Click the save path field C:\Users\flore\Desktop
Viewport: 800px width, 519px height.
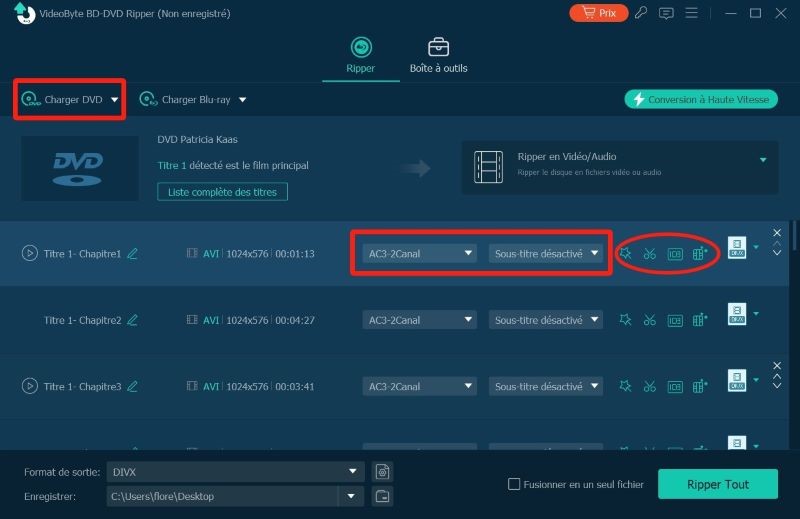click(x=222, y=496)
